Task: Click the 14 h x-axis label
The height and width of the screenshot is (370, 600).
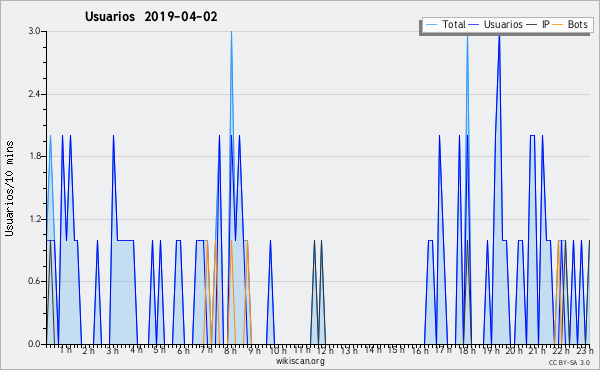Action: pyautogui.click(x=373, y=350)
